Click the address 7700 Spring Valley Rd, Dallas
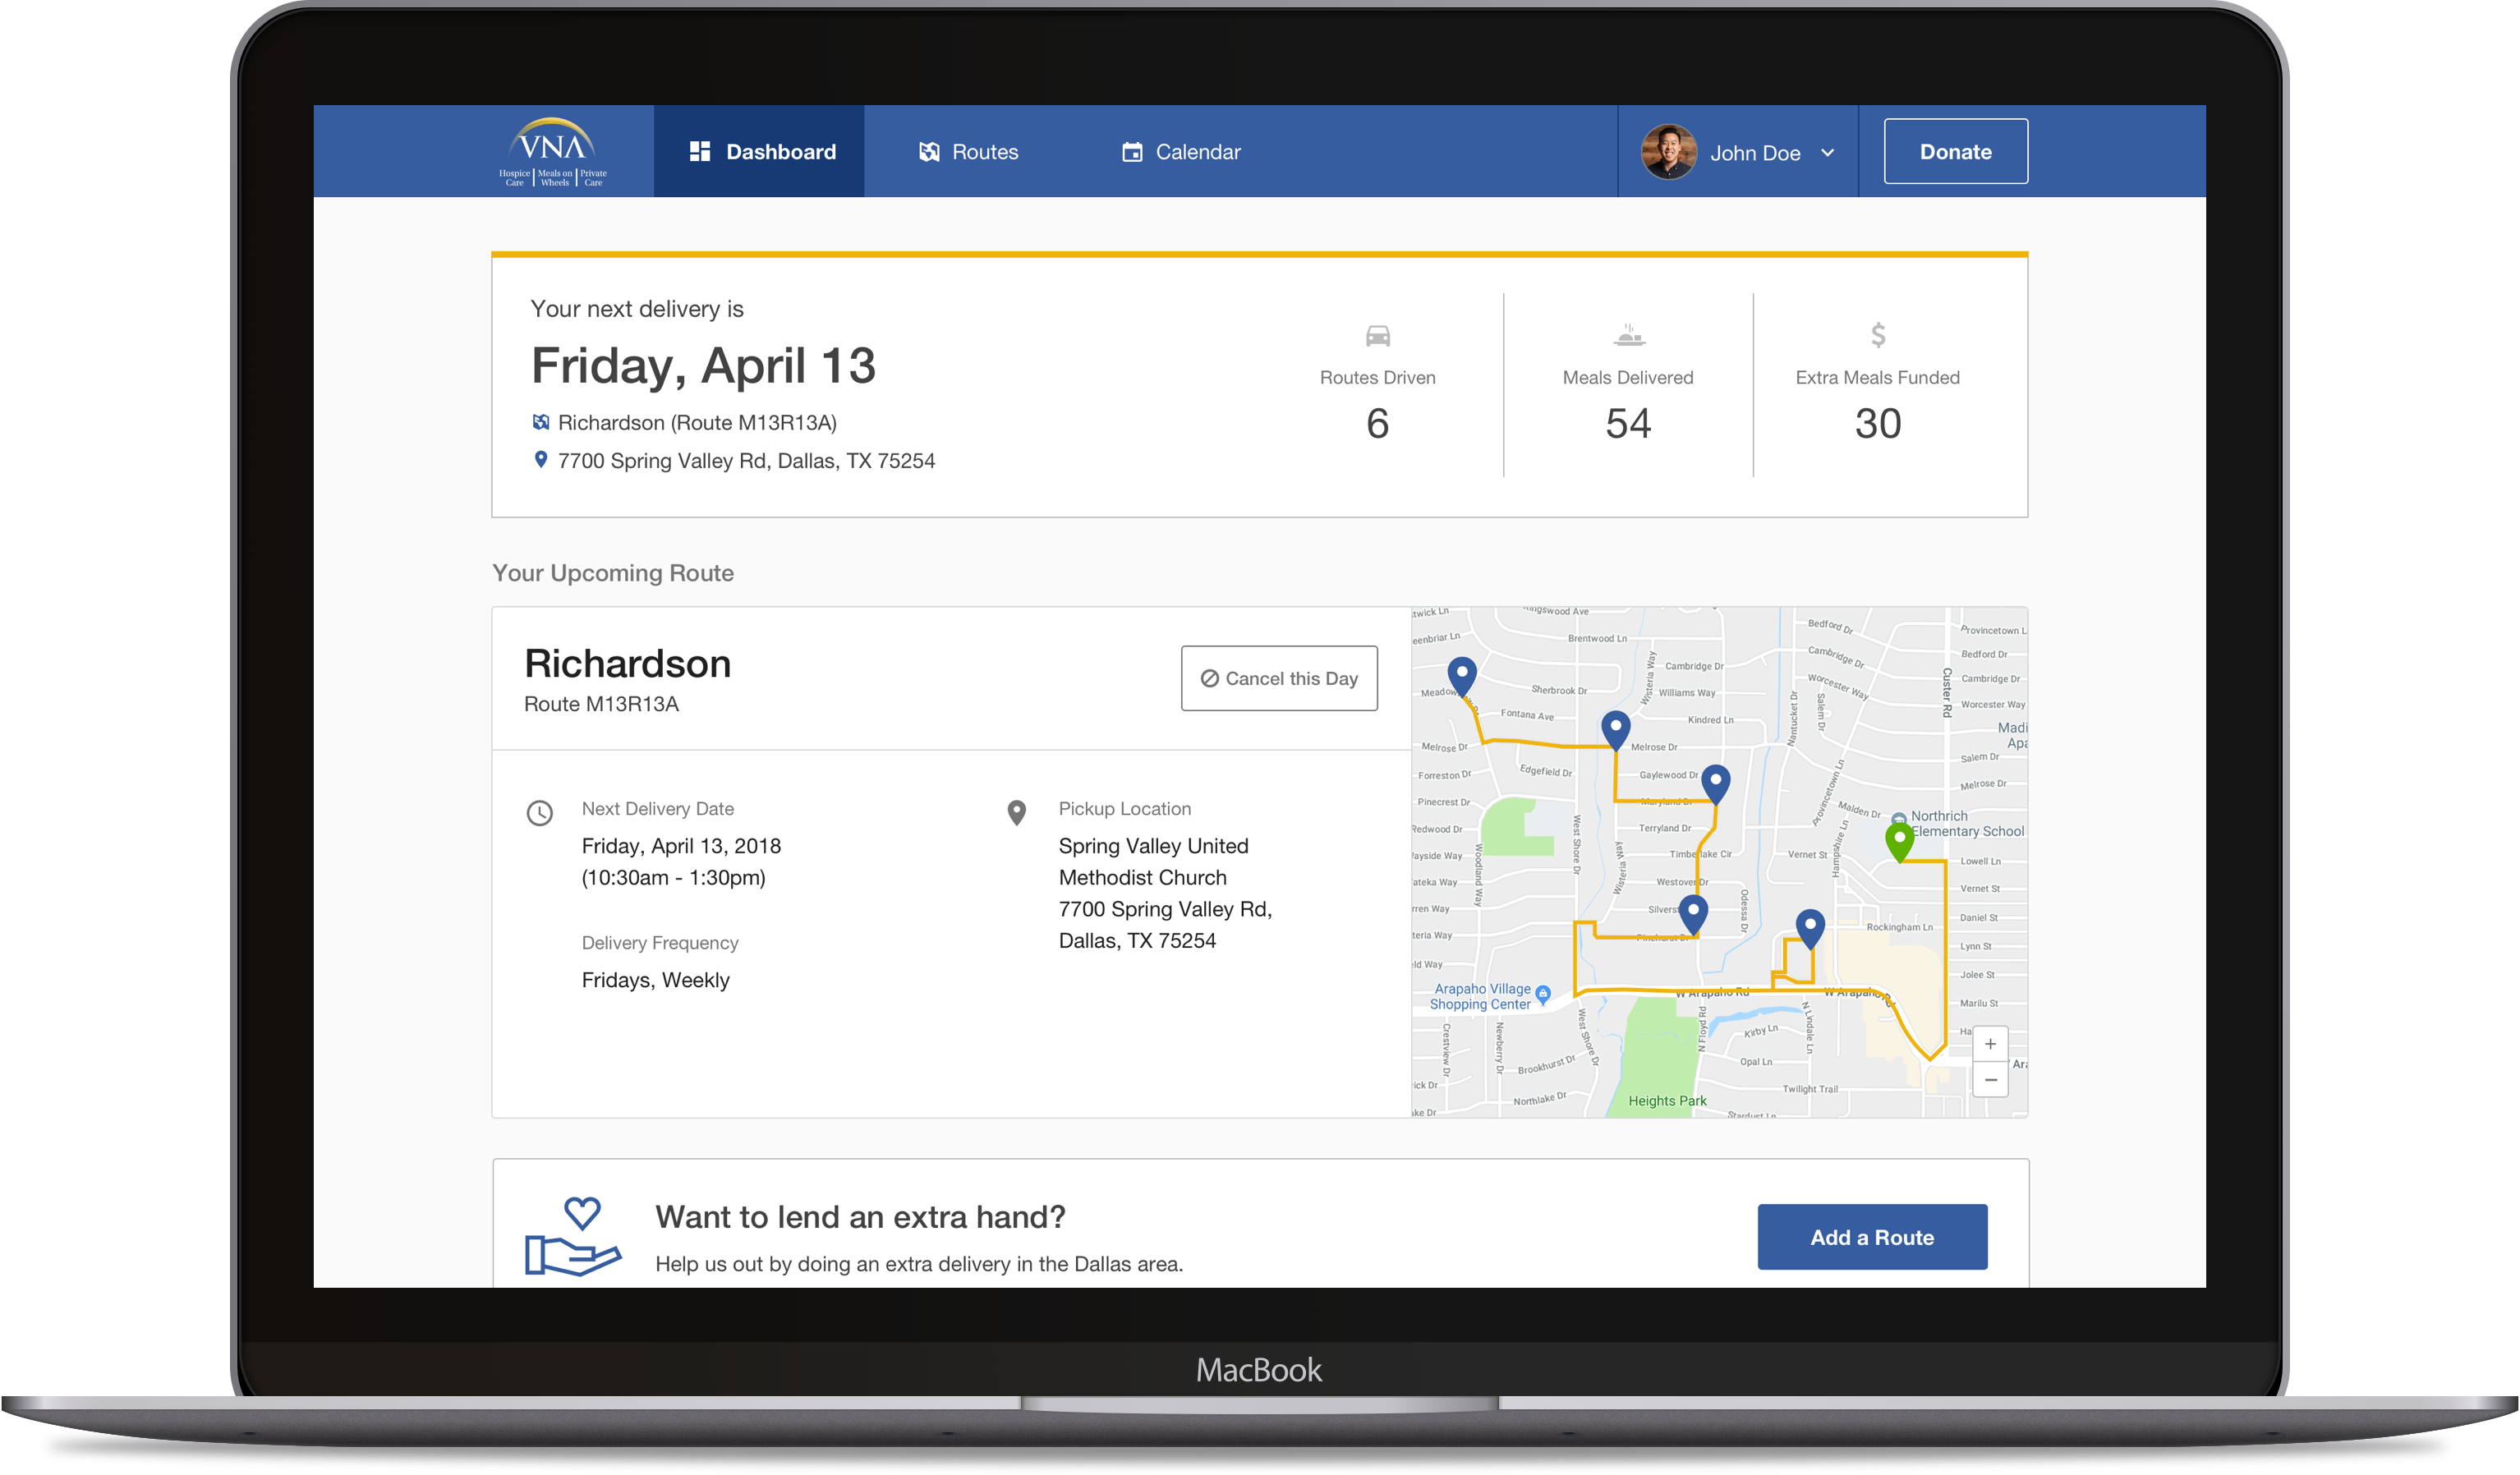This screenshot has width=2520, height=1475. [x=746, y=461]
